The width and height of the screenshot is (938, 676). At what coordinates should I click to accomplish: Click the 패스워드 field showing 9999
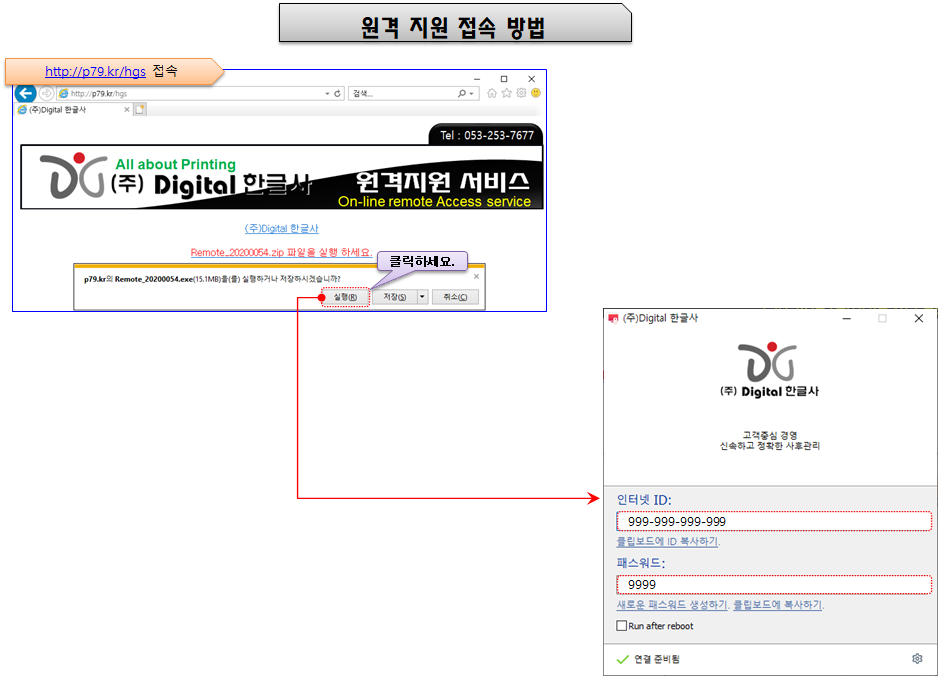coord(774,584)
